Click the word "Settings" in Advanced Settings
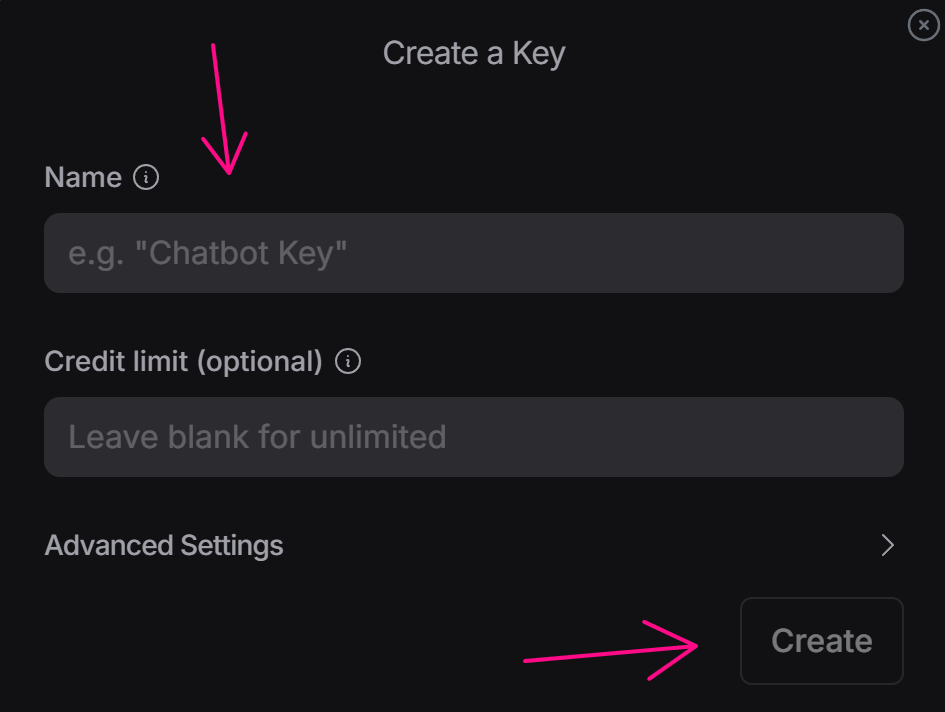 [231, 546]
